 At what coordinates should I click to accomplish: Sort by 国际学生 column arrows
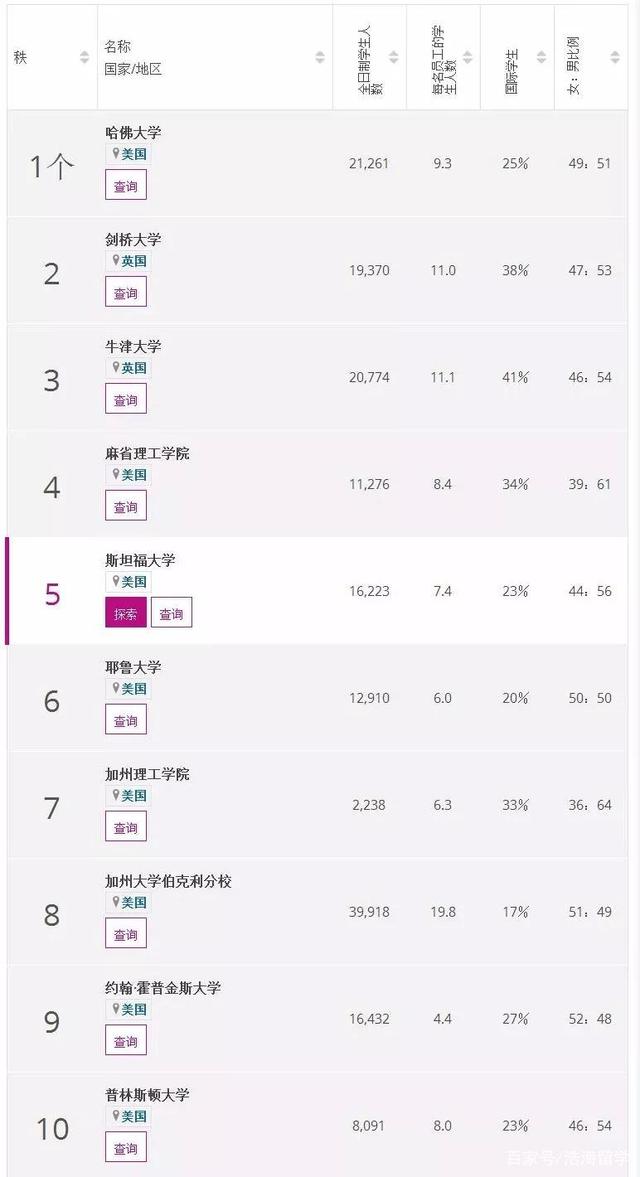[541, 58]
